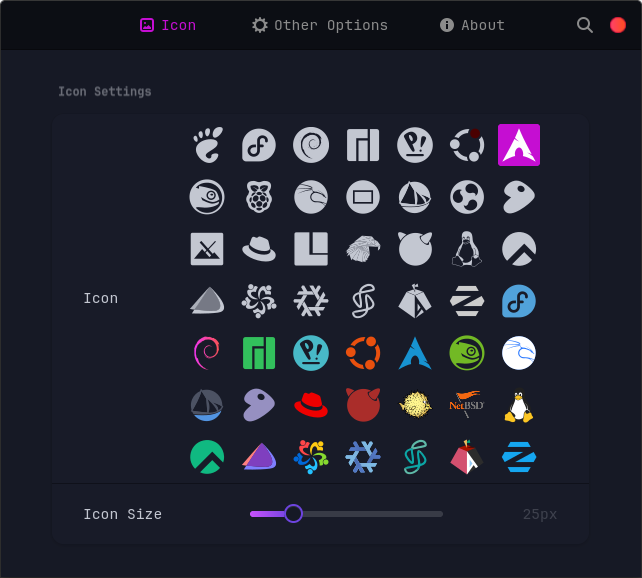642x578 pixels.
Task: Open search with the magnifier icon
Action: coord(585,25)
